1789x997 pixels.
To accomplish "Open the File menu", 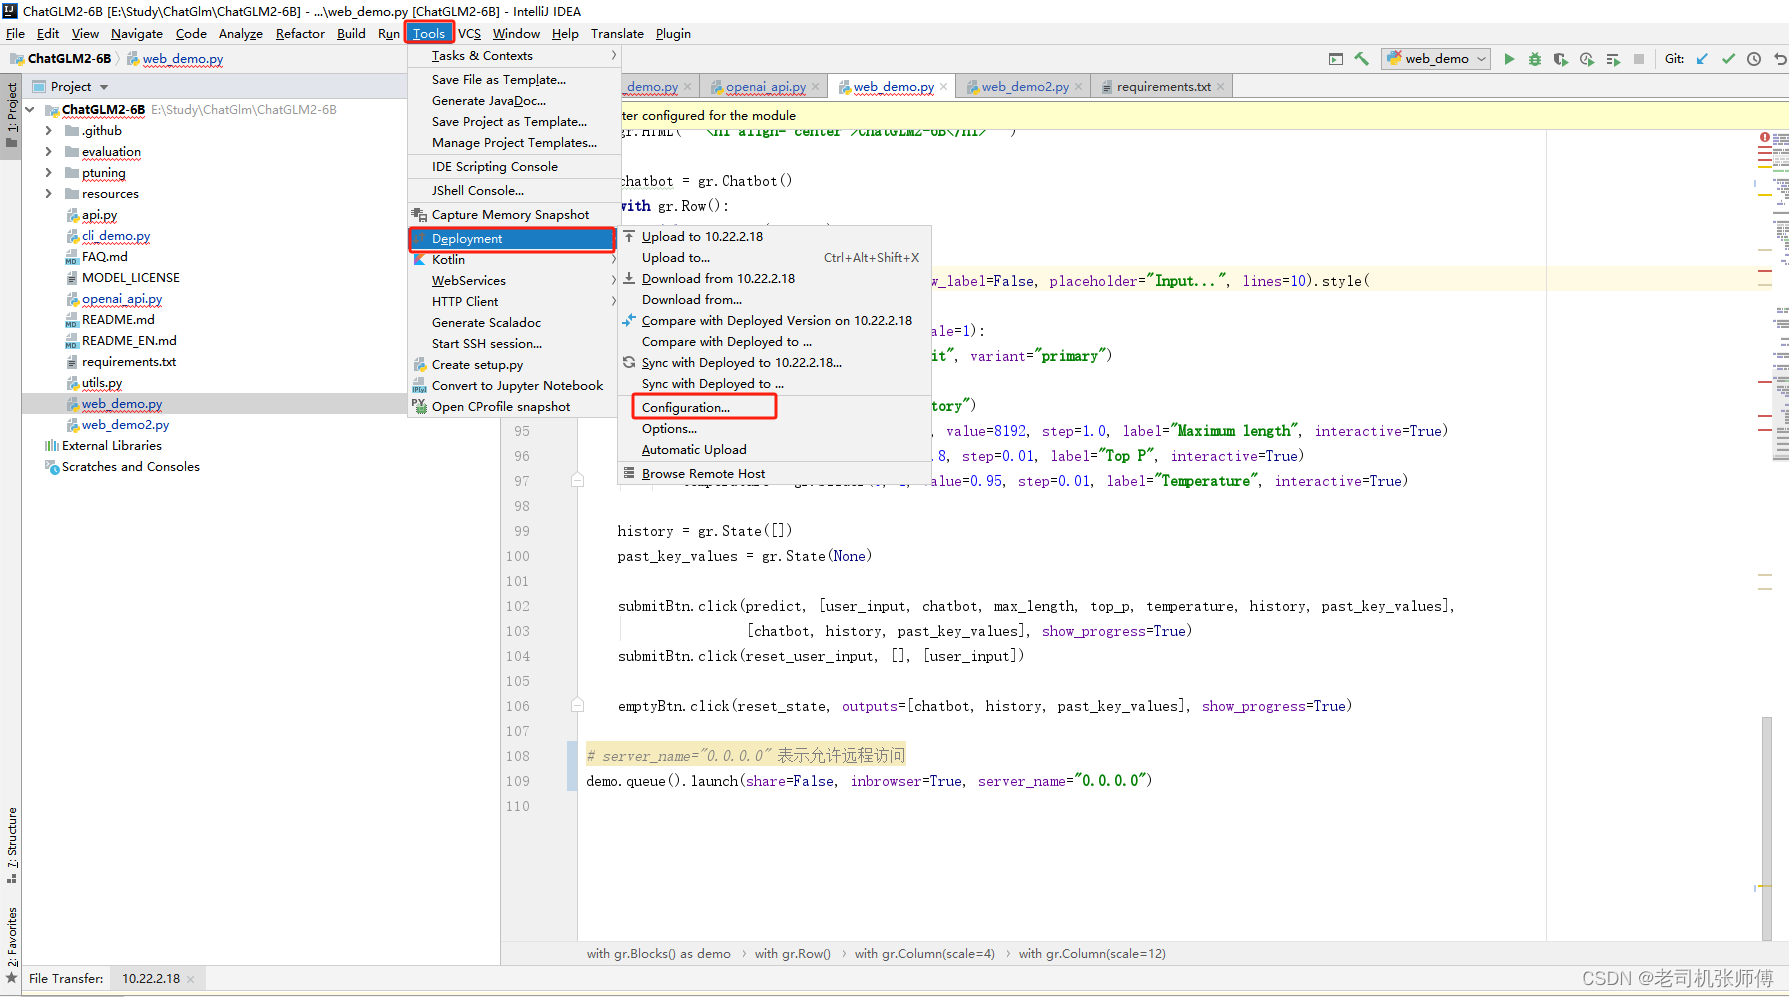I will [x=15, y=34].
